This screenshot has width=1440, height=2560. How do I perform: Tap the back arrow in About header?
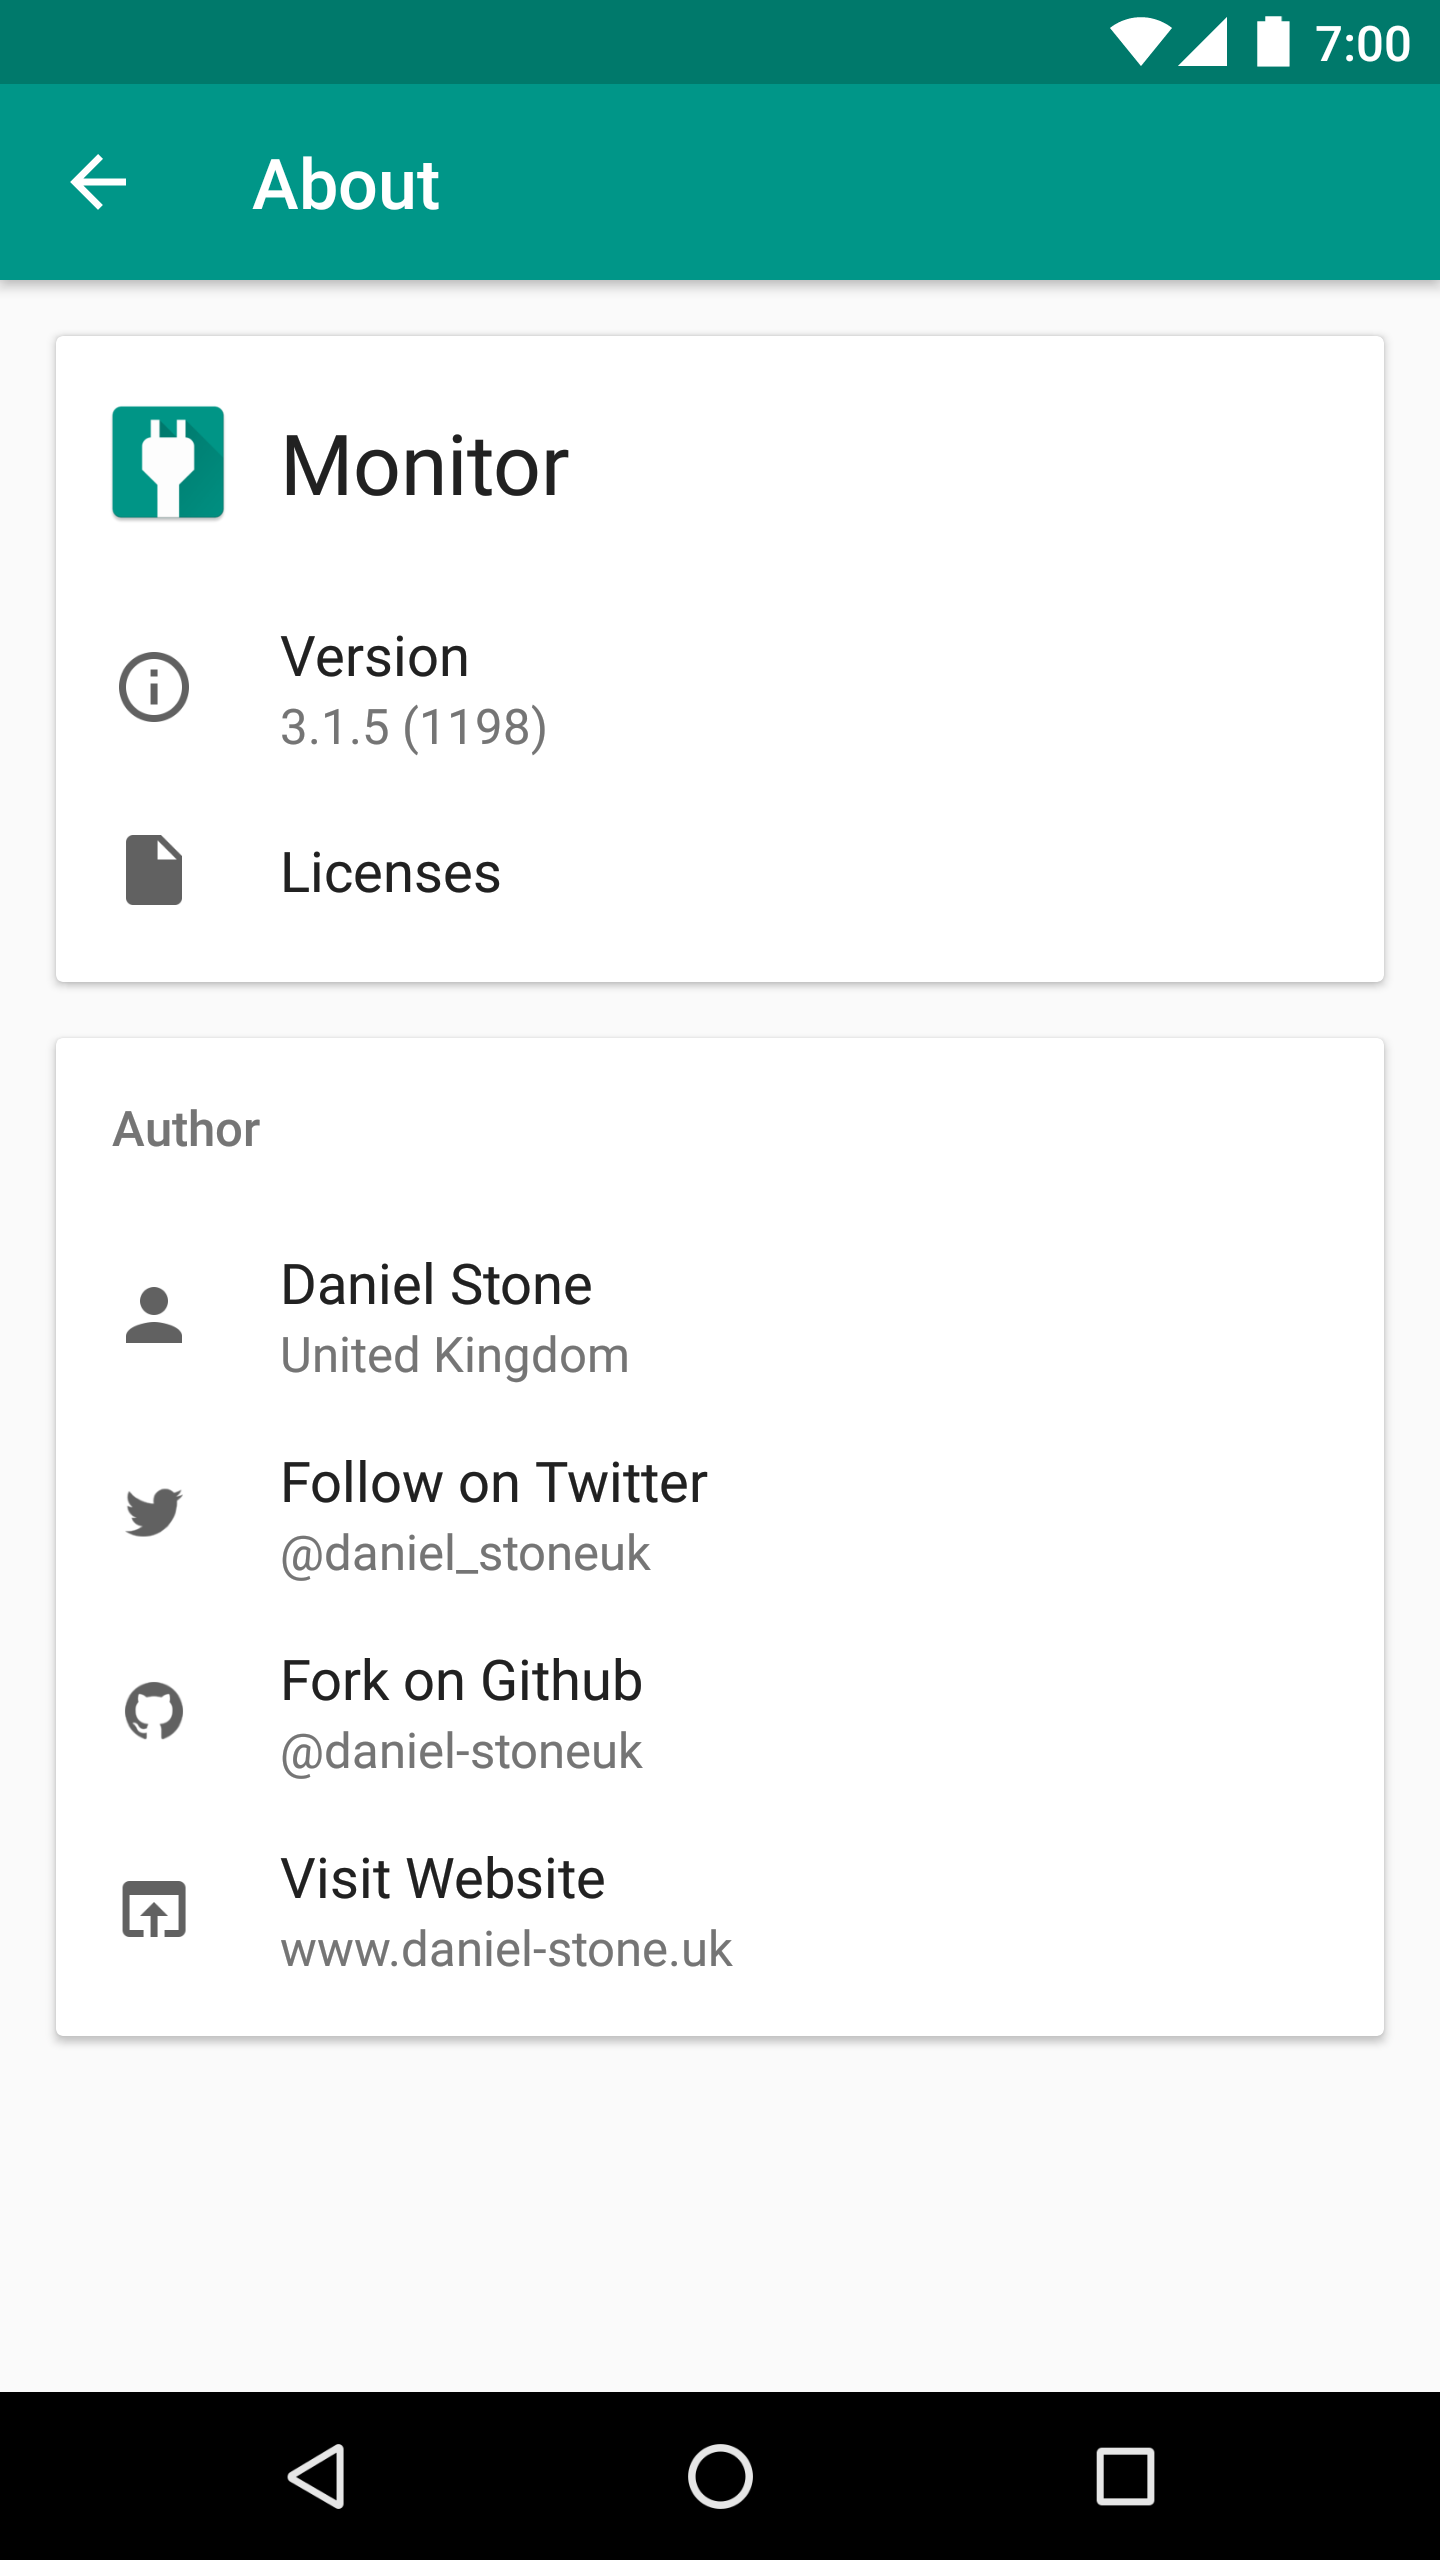(98, 182)
